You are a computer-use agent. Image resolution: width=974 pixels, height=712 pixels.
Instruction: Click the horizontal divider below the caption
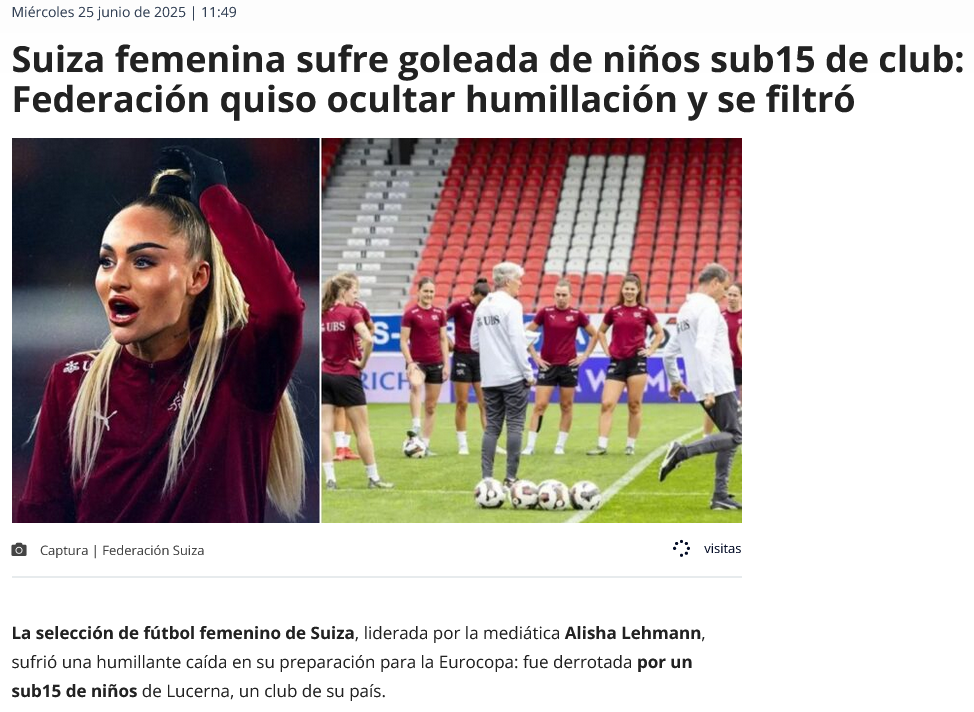pos(376,577)
